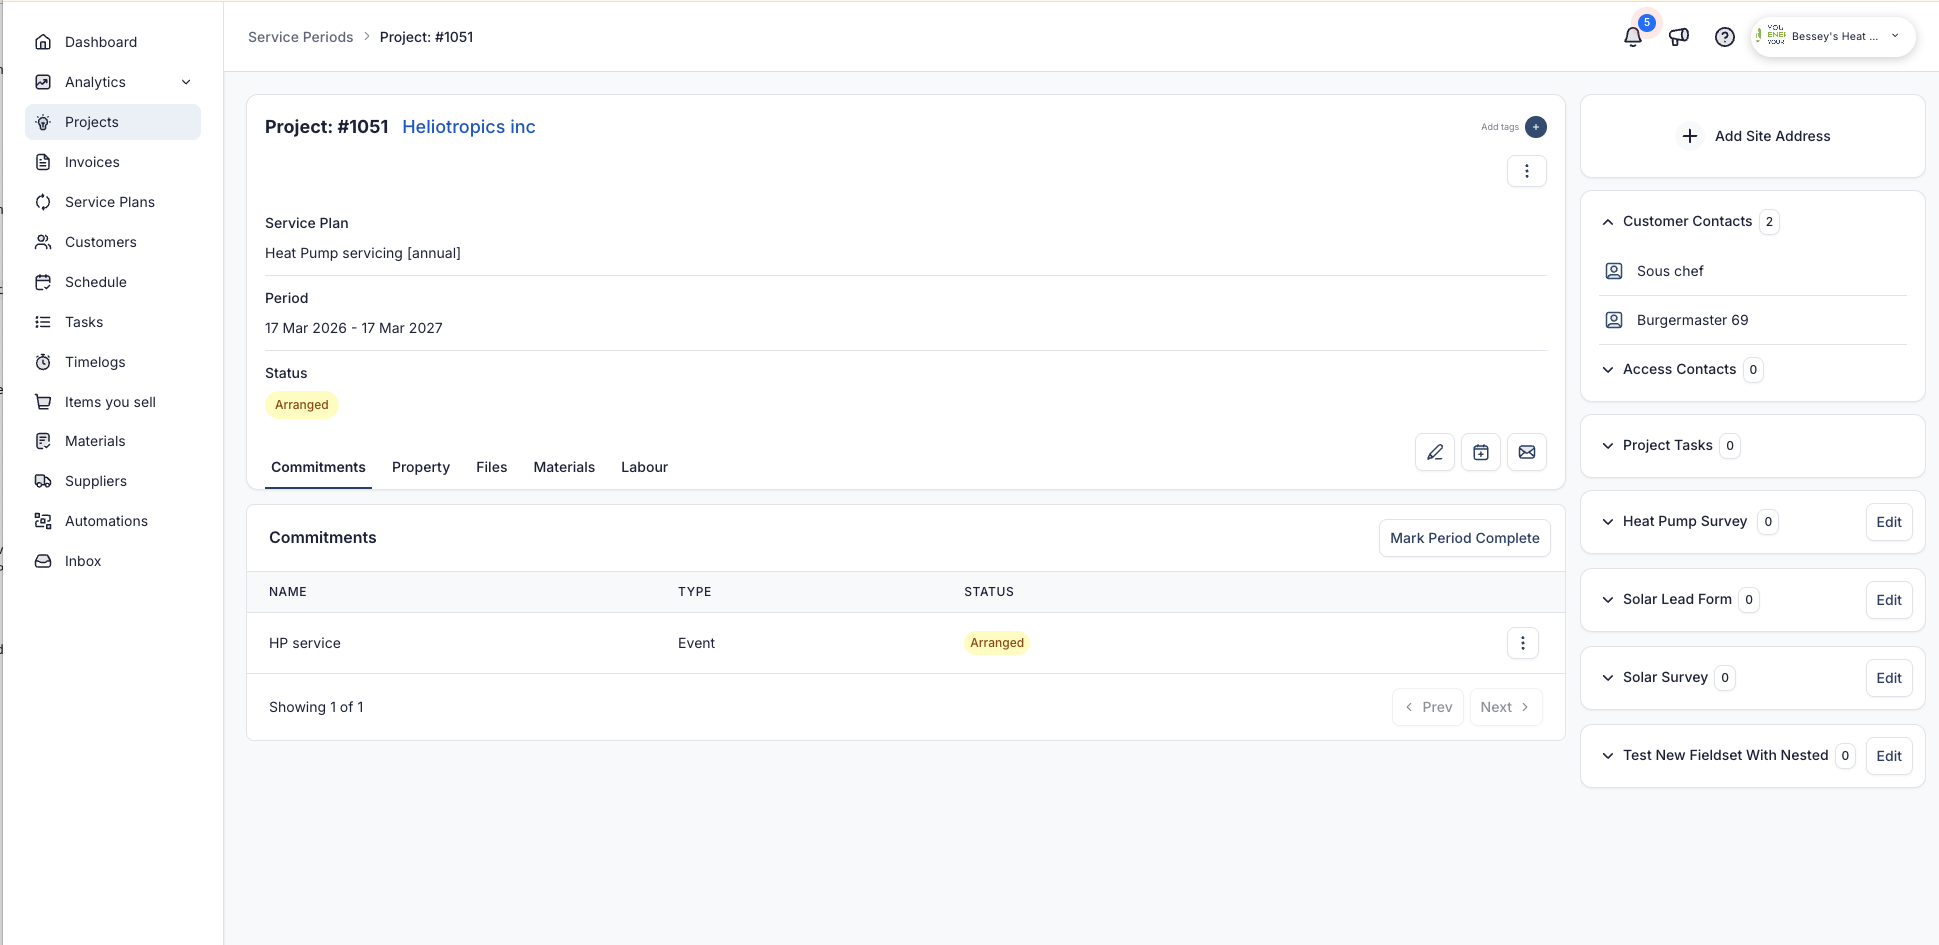The width and height of the screenshot is (1939, 945).
Task: Click Add Site Address
Action: click(x=1754, y=136)
